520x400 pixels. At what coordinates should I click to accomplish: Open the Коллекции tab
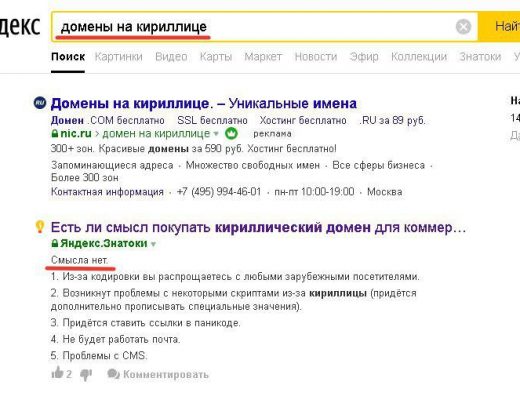tap(419, 57)
